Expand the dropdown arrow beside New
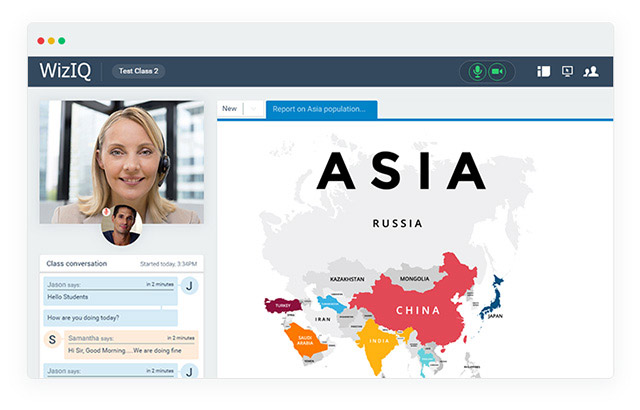 click(x=254, y=109)
